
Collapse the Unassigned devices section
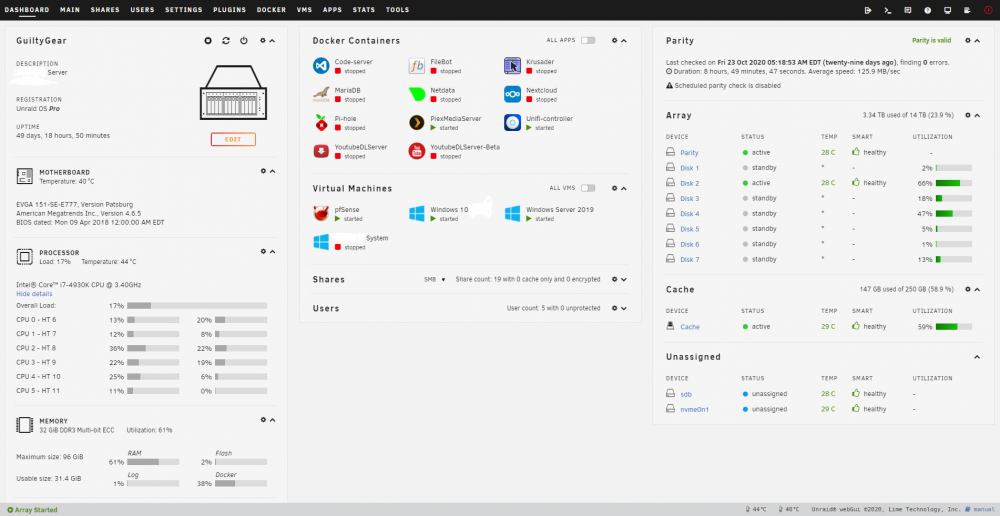point(977,357)
